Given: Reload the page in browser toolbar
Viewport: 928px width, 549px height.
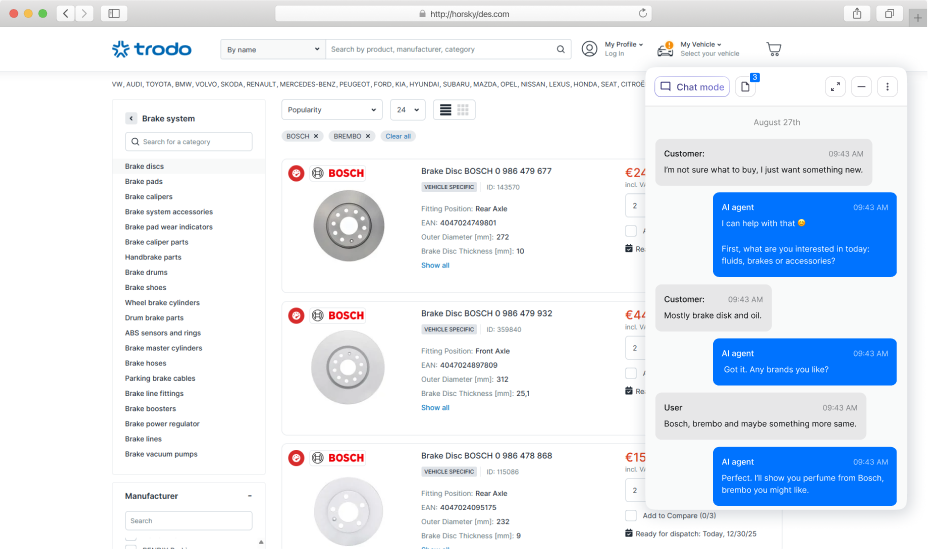Looking at the screenshot, I should 643,14.
